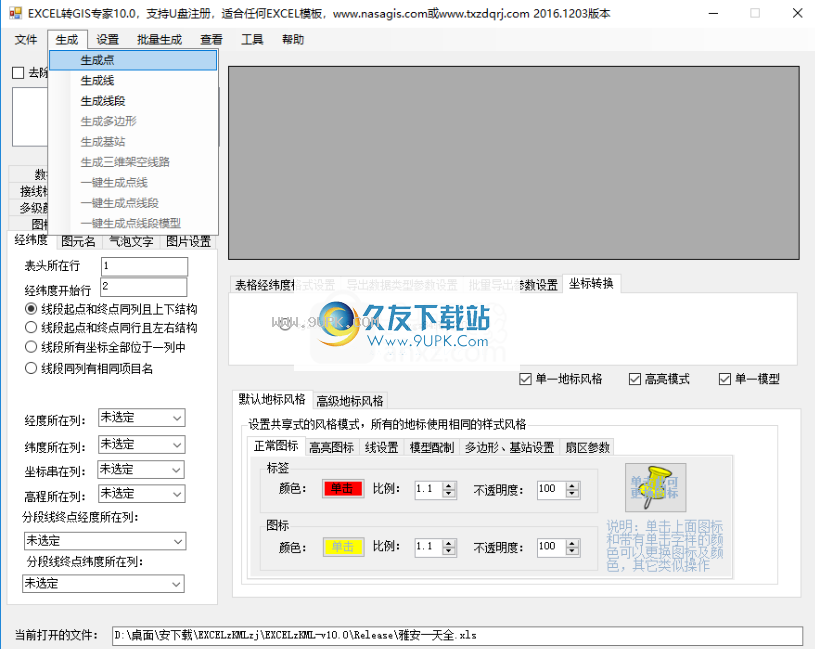Click the 经纬度开始行 input field
The width and height of the screenshot is (815, 649).
(x=144, y=287)
